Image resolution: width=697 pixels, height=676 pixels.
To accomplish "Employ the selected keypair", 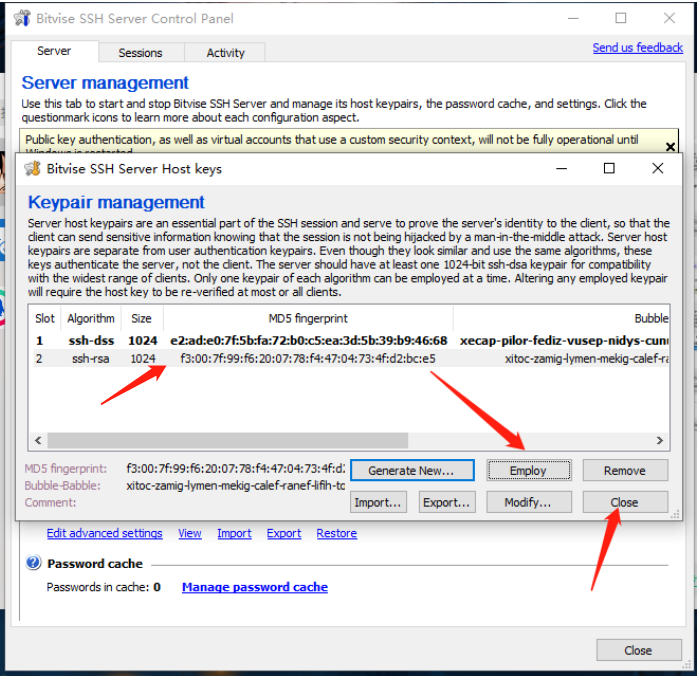I will [528, 470].
